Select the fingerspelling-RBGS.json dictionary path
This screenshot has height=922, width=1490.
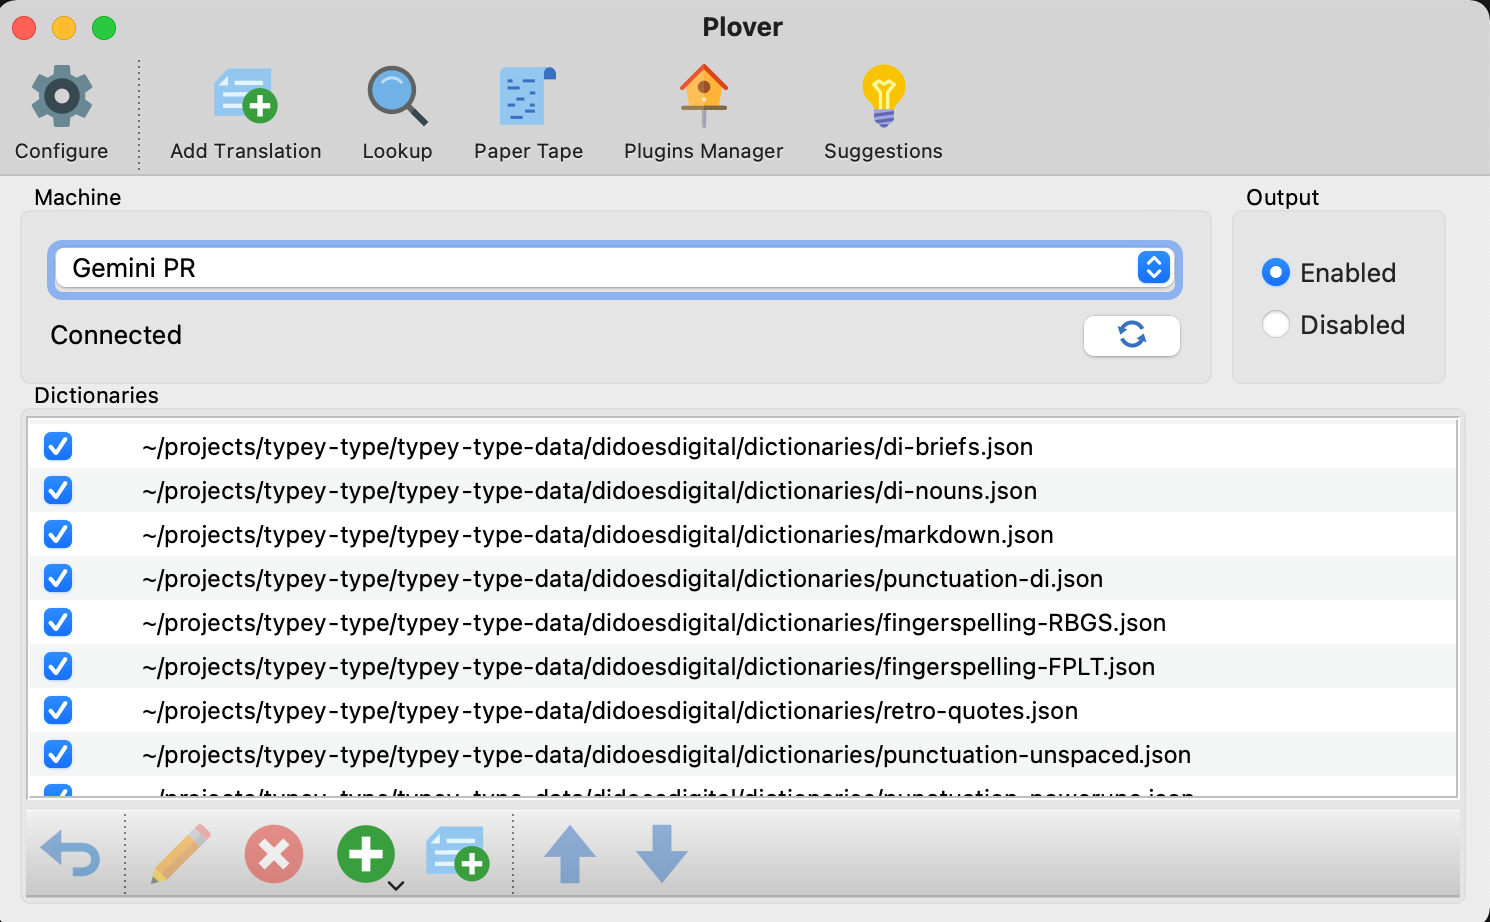(x=654, y=623)
